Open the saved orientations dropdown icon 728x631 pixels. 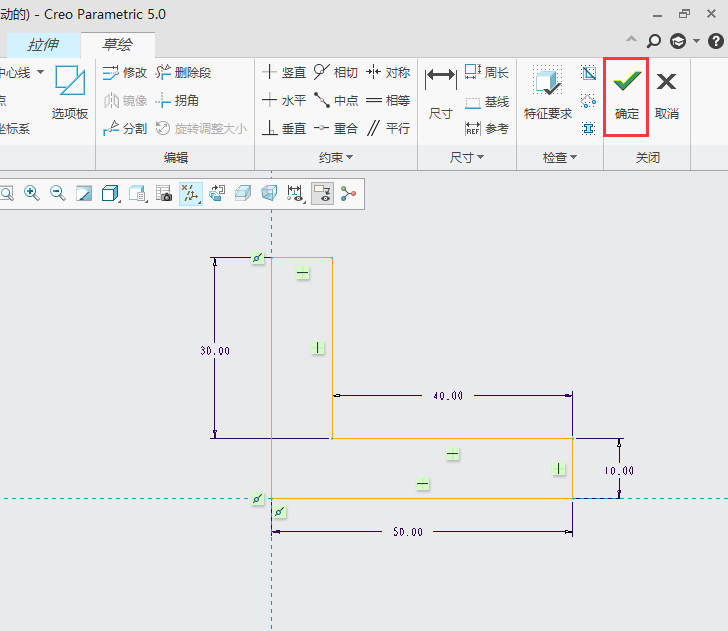click(138, 193)
